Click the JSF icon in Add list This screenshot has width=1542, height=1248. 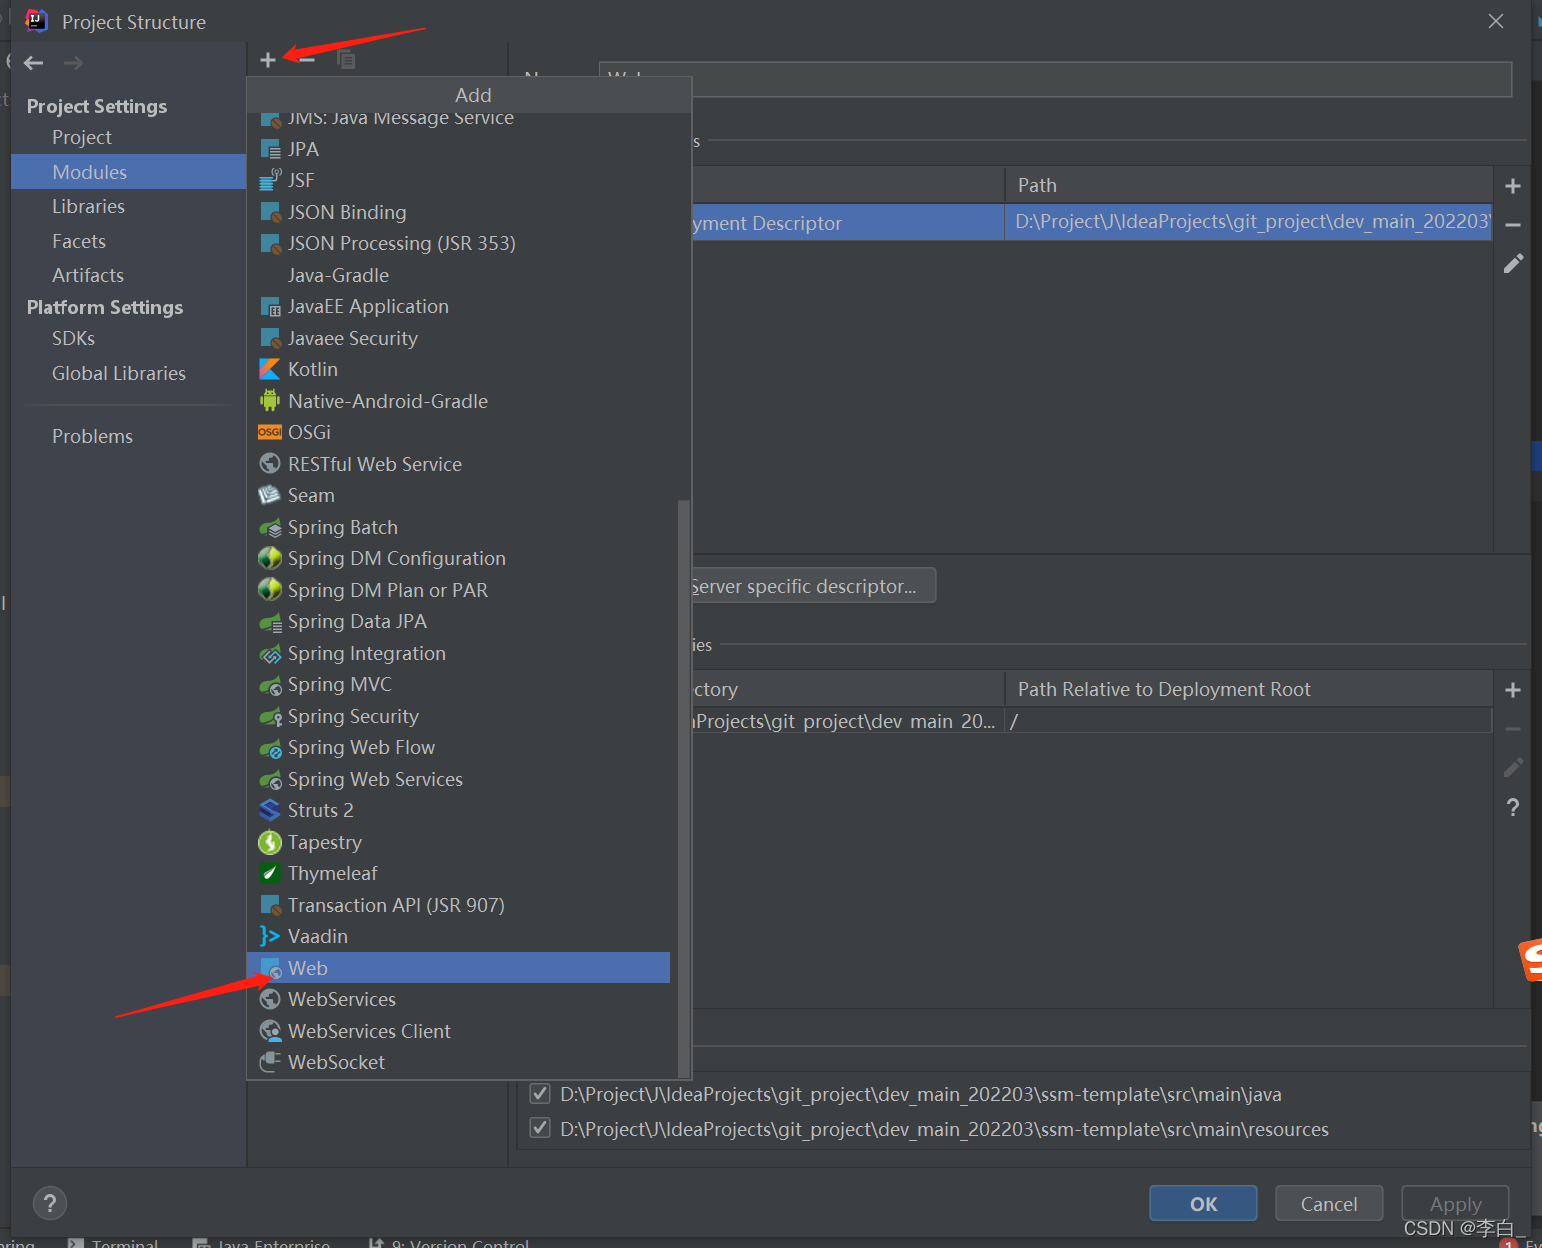tap(270, 180)
